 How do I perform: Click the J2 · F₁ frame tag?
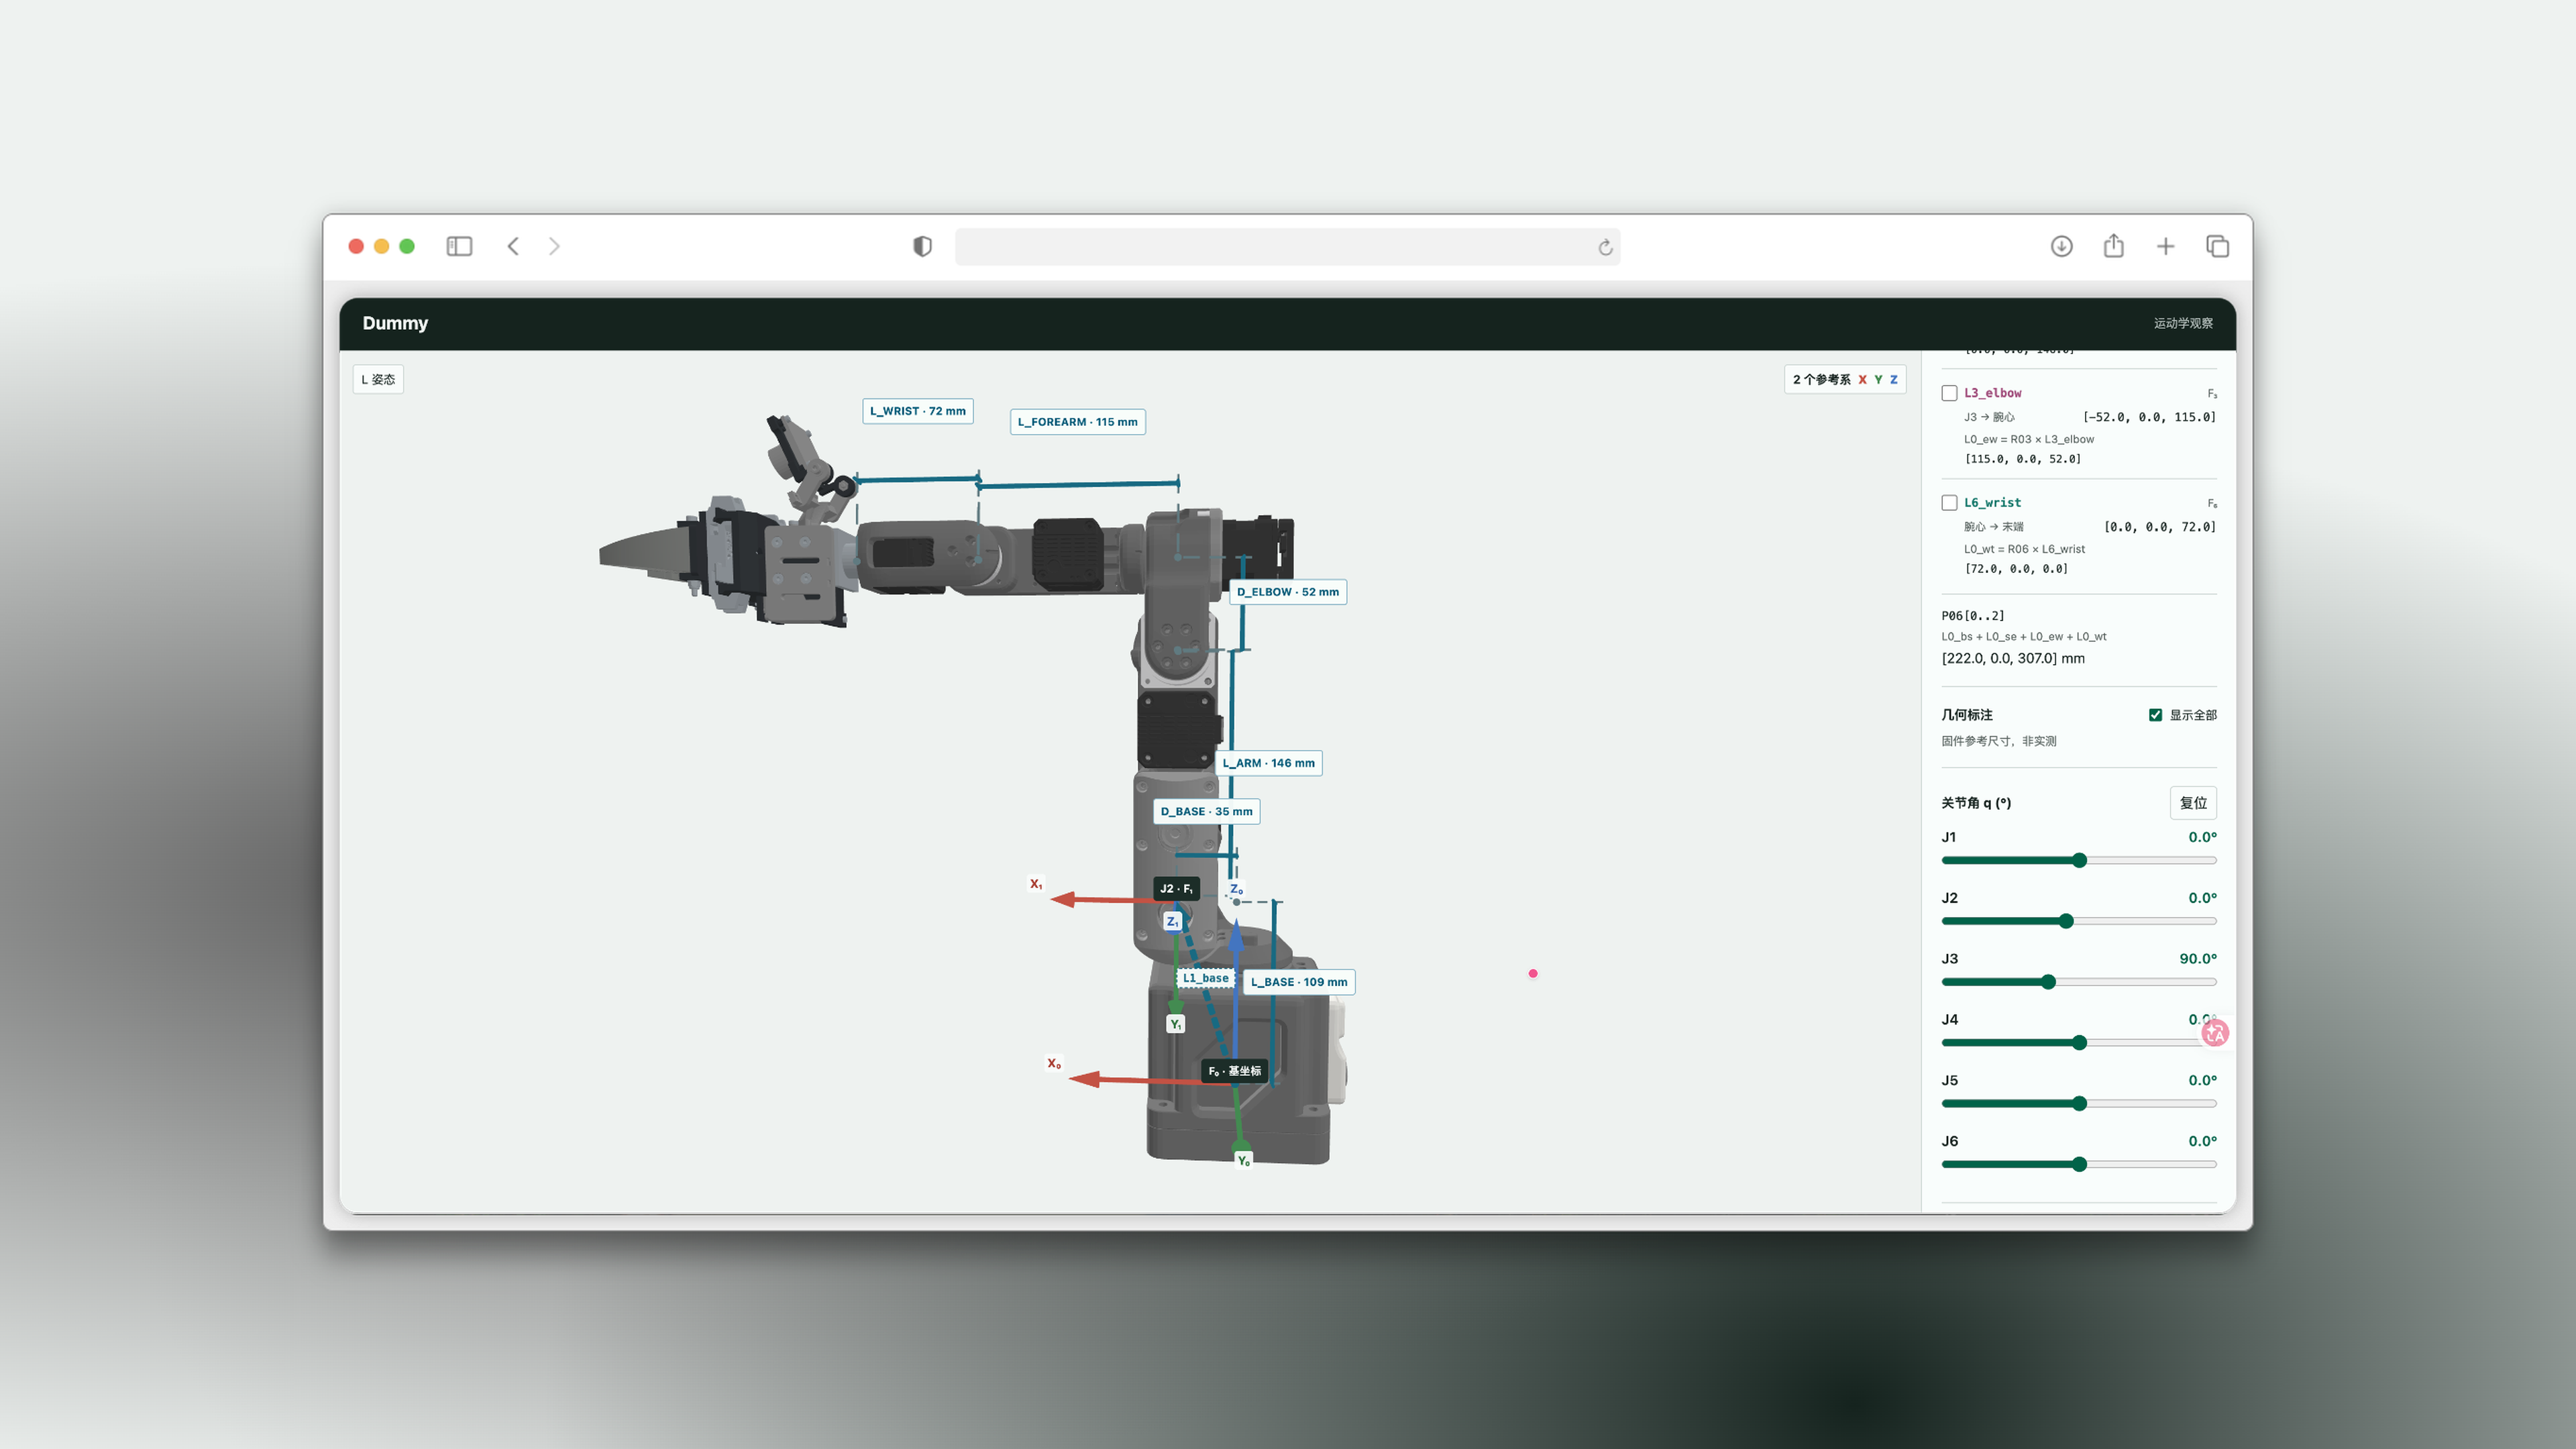click(1175, 888)
